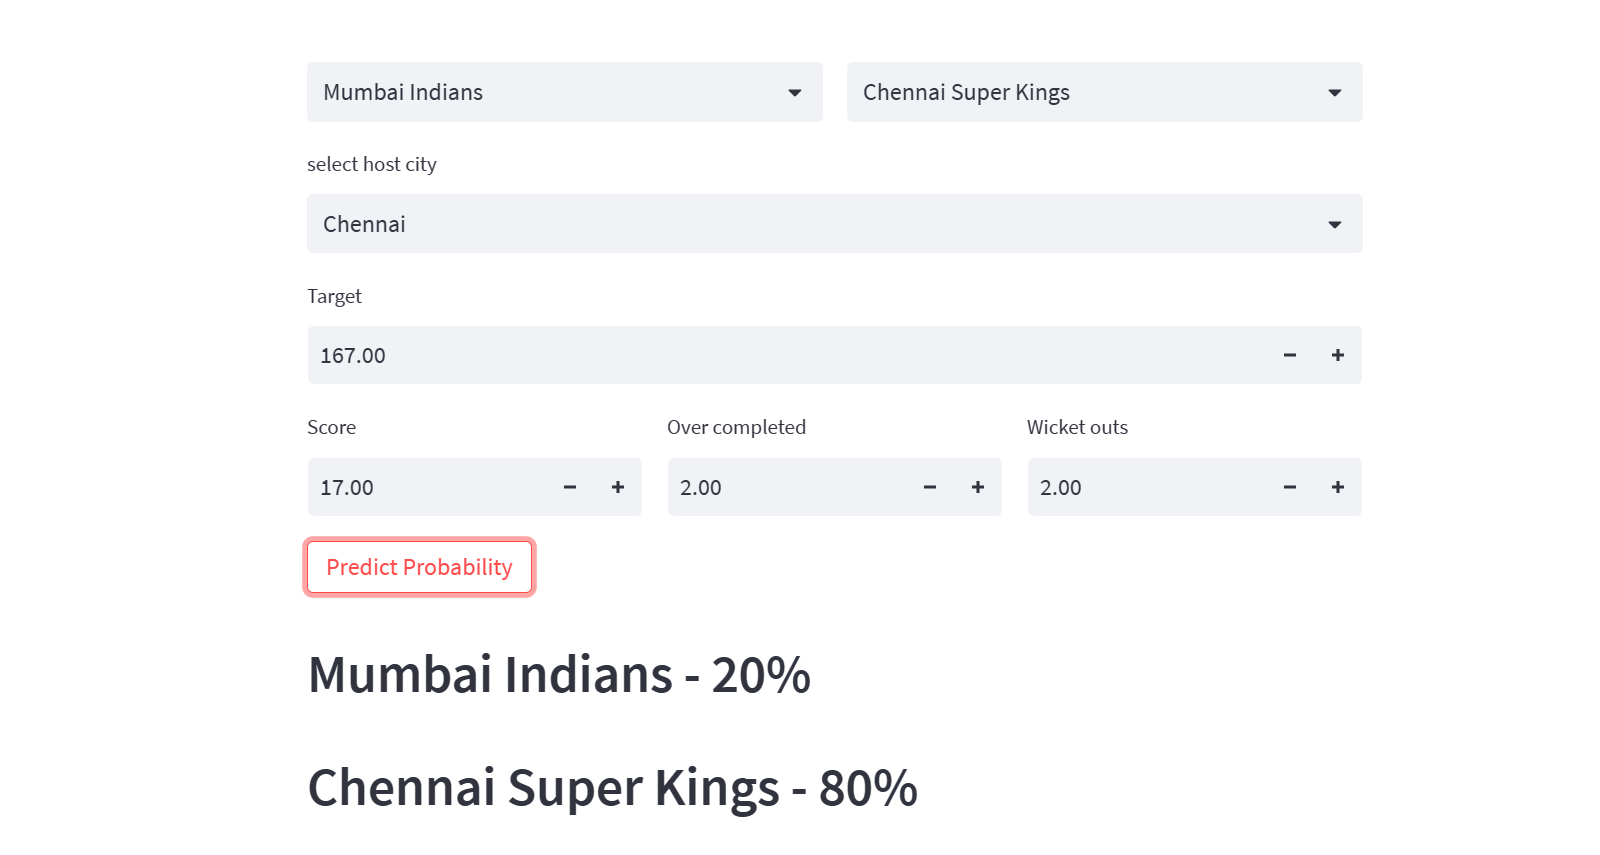Click the plus icon on Score
Screen dimensions: 1600x855
click(618, 487)
